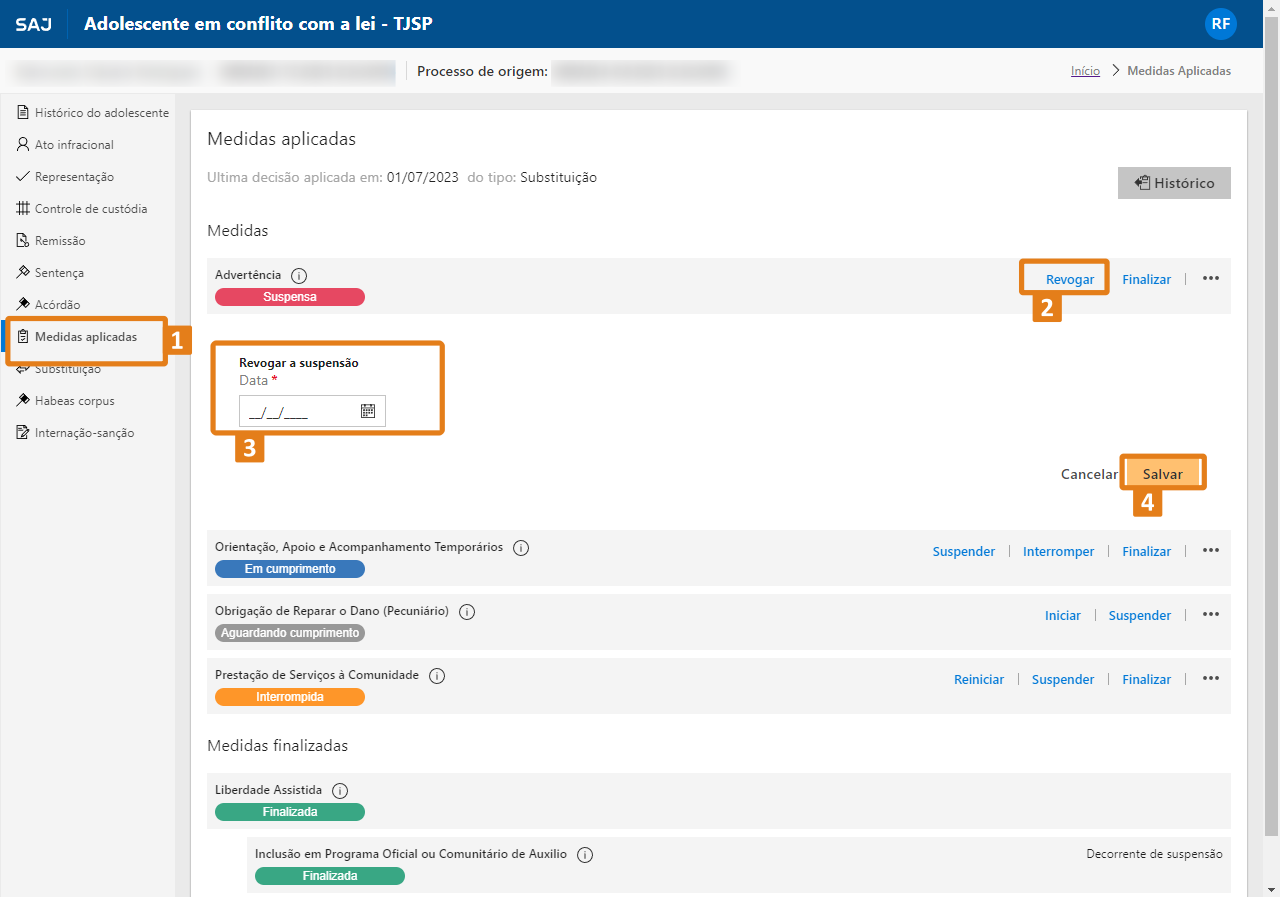
Task: Show info for Liberdade Assistida
Action: [339, 790]
